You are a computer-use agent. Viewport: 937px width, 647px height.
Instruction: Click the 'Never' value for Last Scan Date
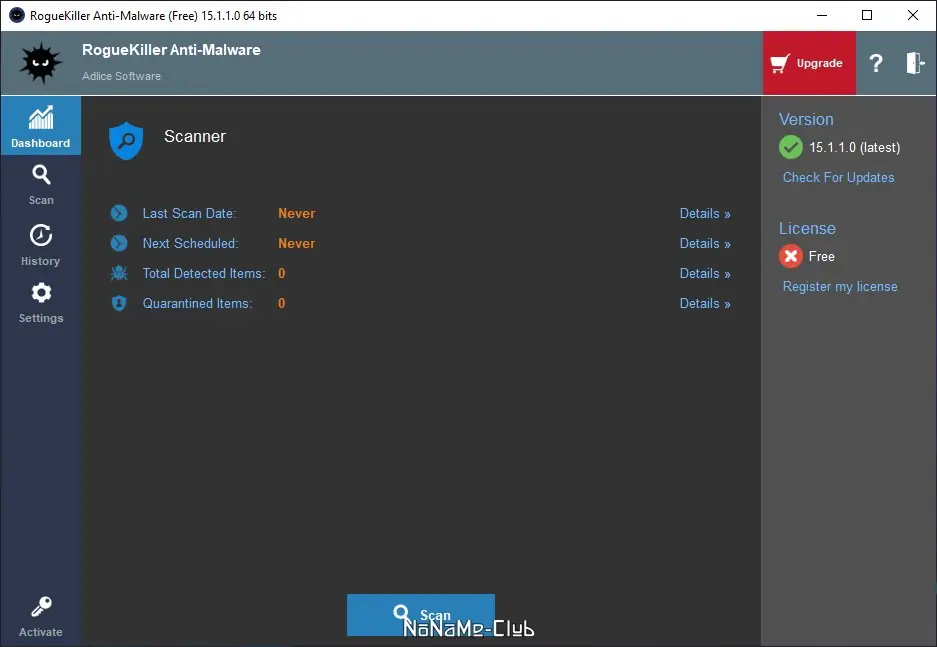pos(296,213)
